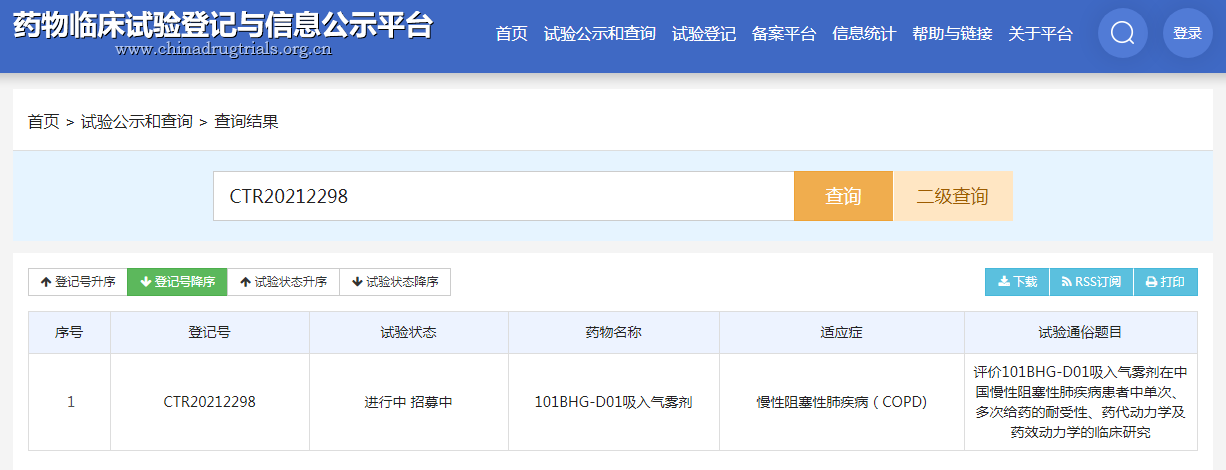Open the 试验公示和查询 menu

point(600,34)
